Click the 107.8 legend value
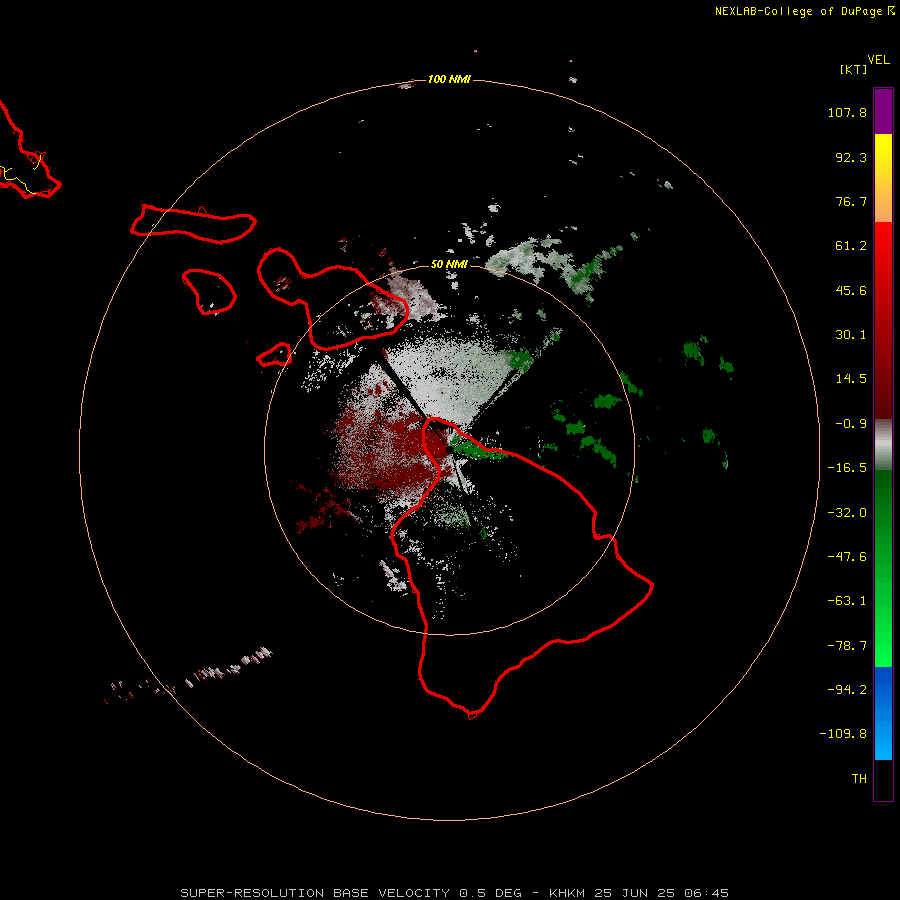 [847, 112]
